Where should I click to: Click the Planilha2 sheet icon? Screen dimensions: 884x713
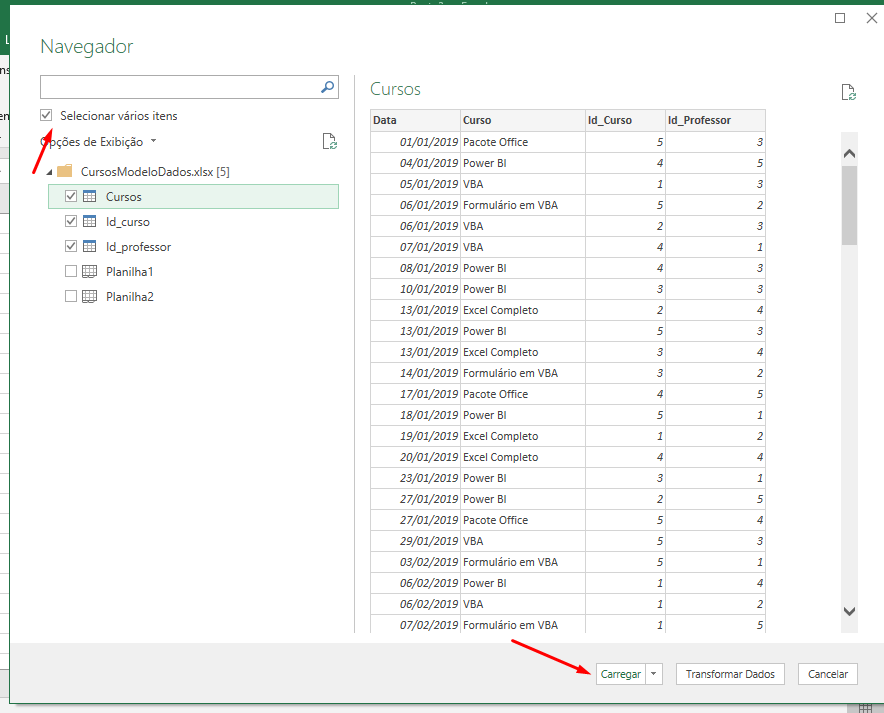tap(90, 296)
